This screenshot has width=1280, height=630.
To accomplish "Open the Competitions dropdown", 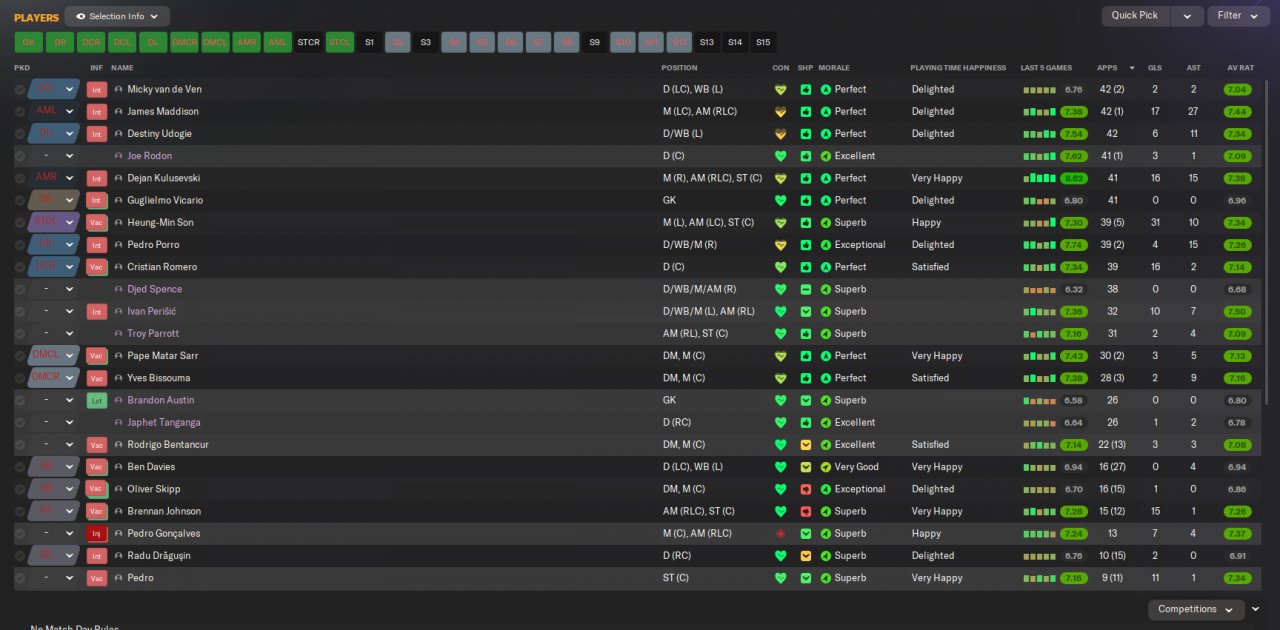I will (1196, 609).
